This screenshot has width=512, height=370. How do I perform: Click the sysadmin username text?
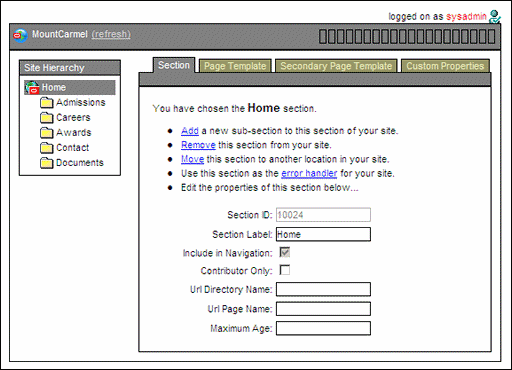[x=466, y=16]
